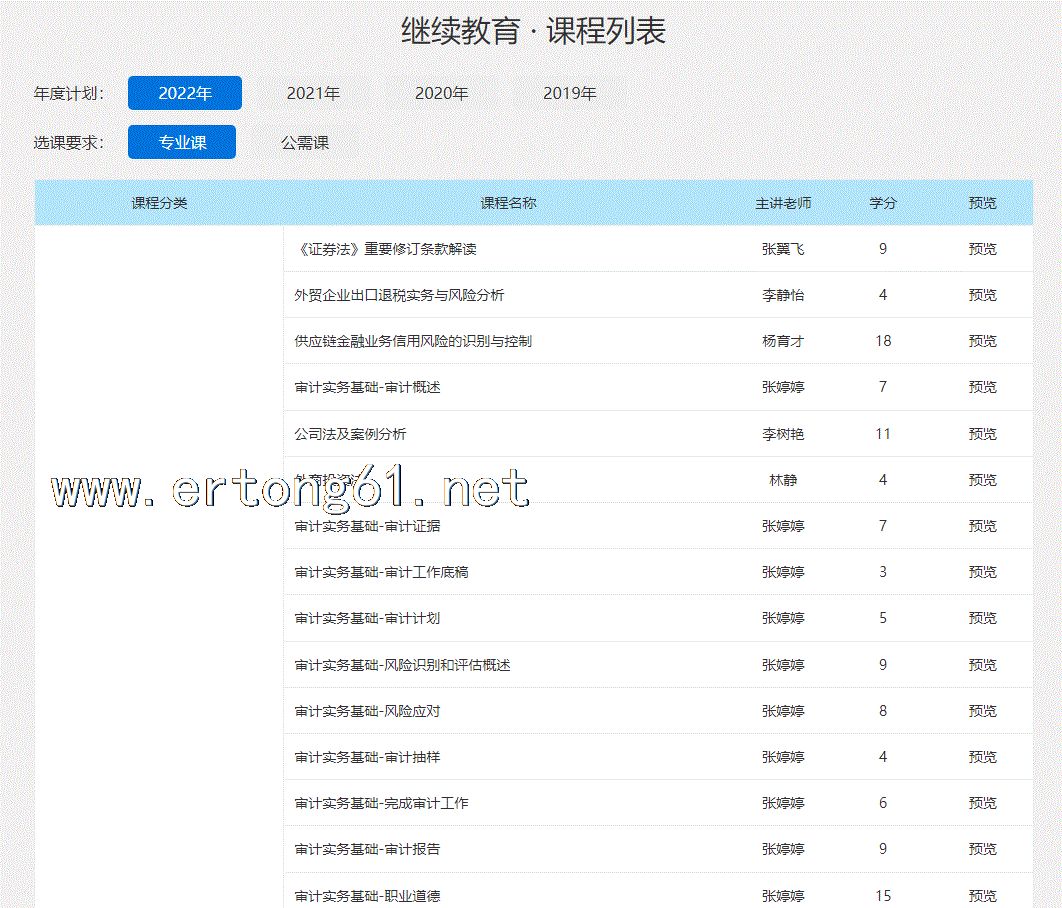
Task: Switch to 公需课 course requirement
Action: point(305,142)
